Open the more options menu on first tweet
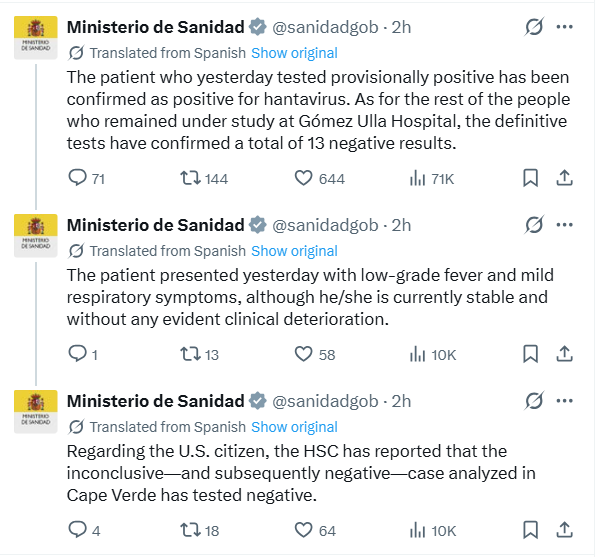 tap(564, 27)
